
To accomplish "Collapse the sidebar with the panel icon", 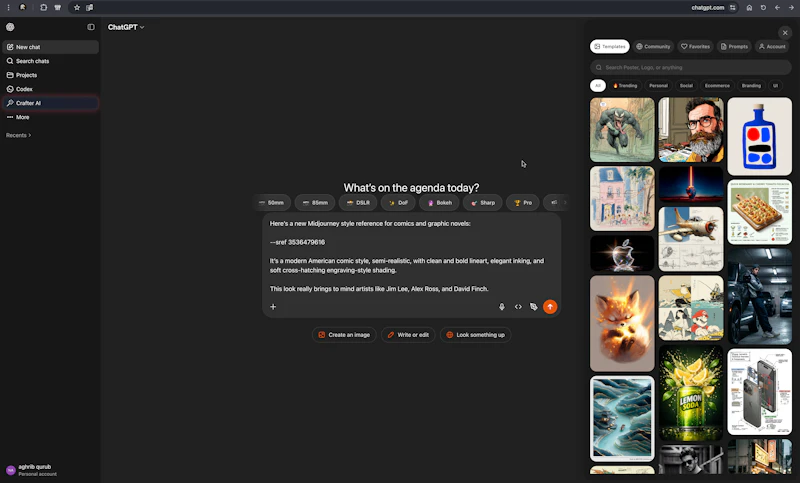I will [x=91, y=27].
